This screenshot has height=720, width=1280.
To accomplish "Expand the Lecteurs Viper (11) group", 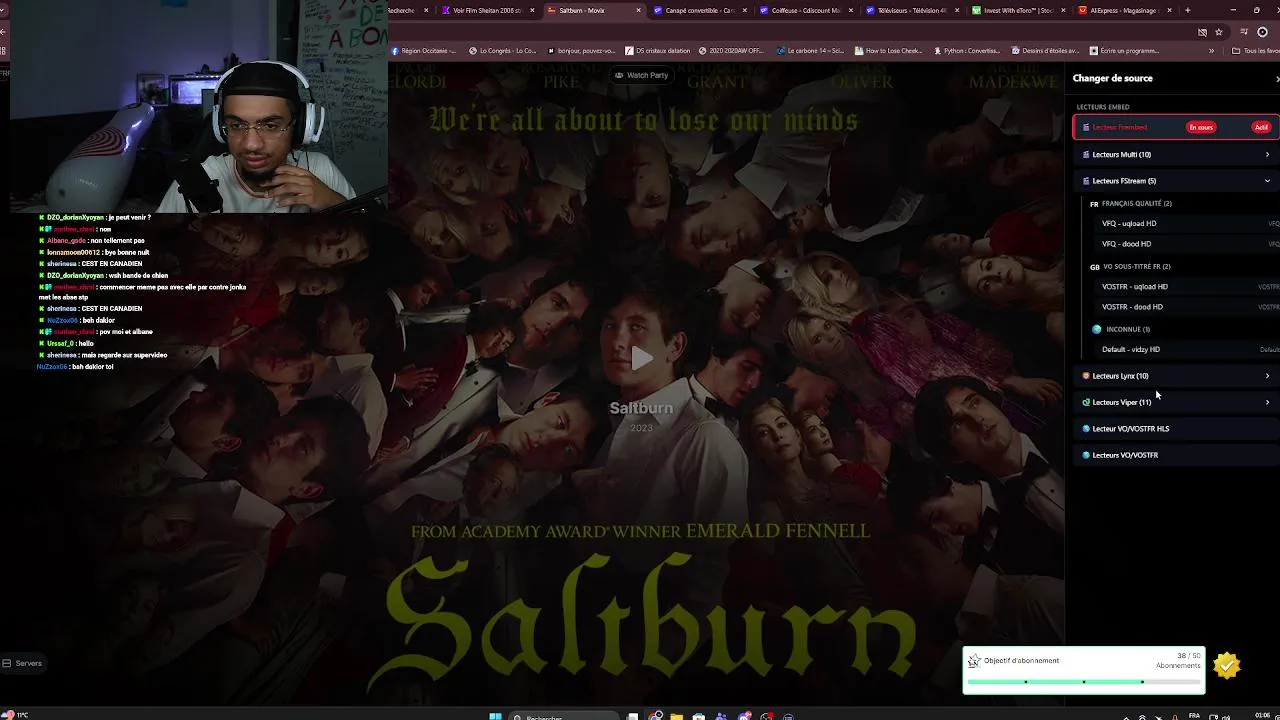I will (1175, 402).
